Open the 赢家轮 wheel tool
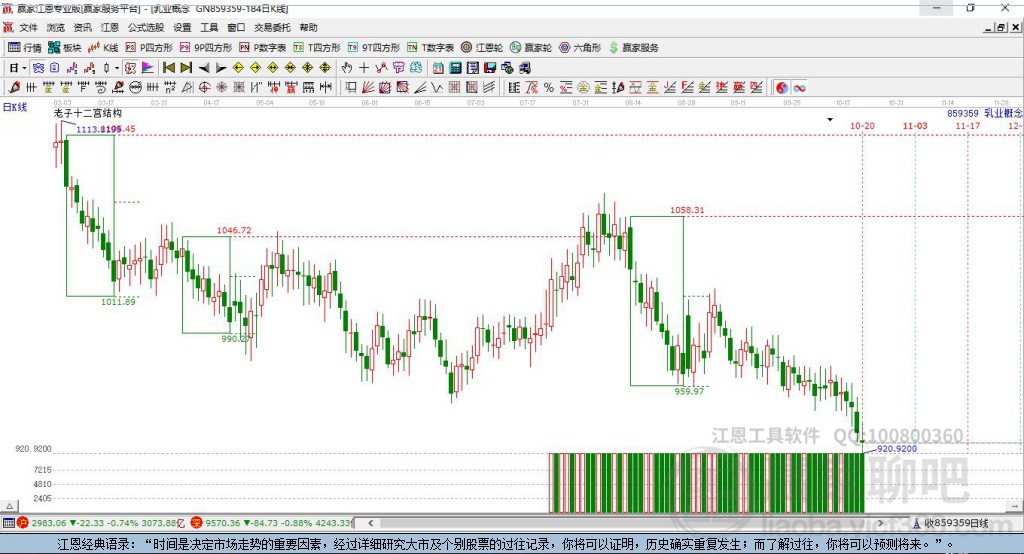This screenshot has width=1024, height=554. click(x=531, y=48)
